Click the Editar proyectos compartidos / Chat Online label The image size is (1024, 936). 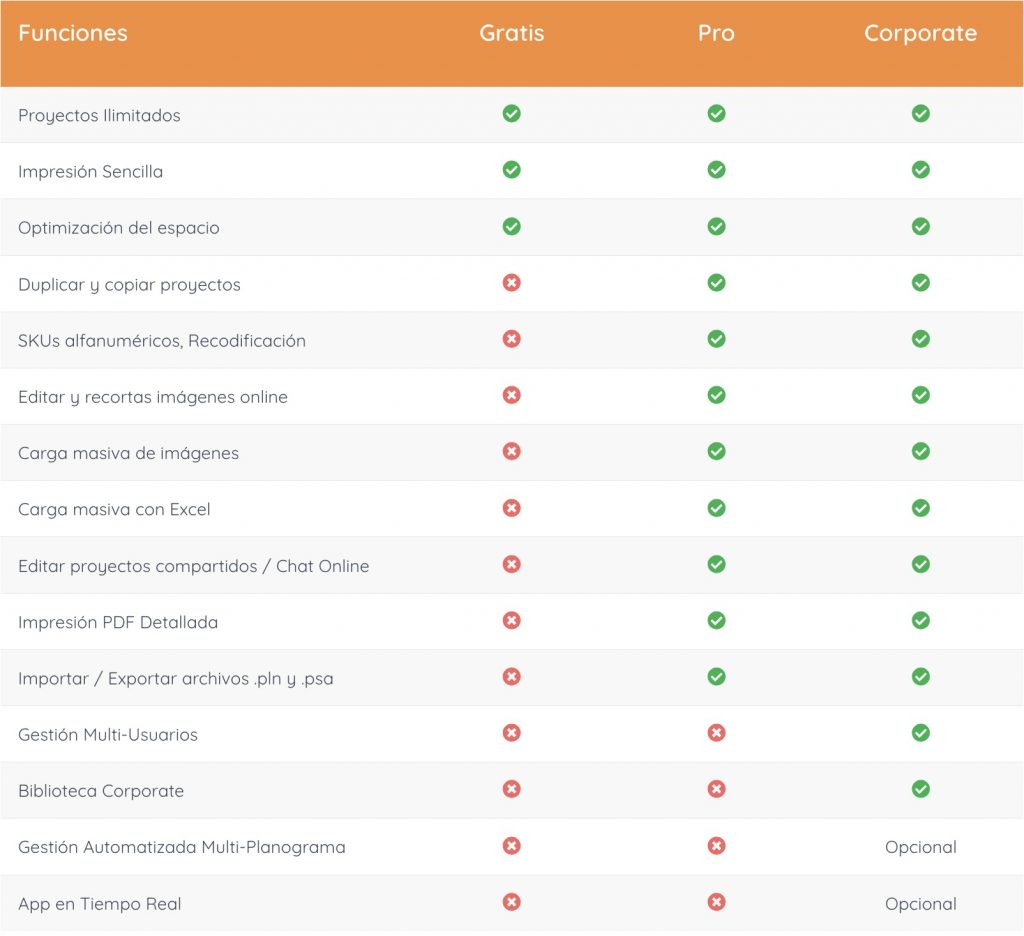click(194, 566)
